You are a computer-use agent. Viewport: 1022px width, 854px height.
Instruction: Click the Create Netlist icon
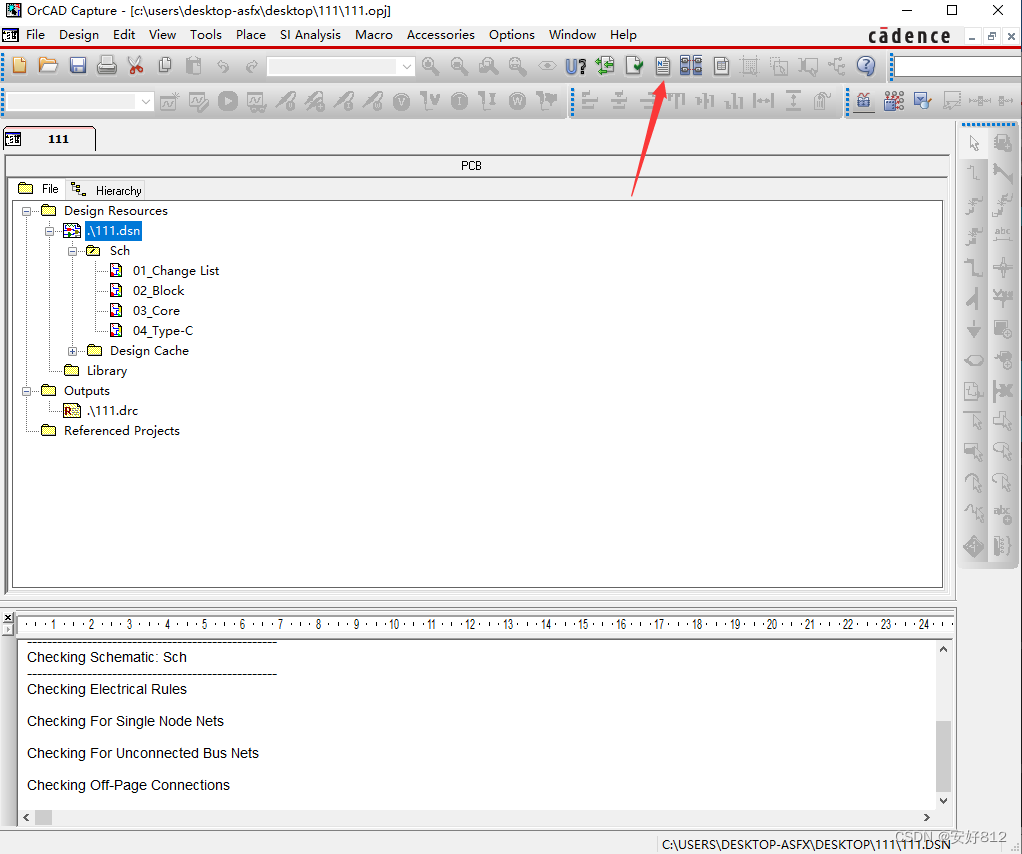pos(663,65)
